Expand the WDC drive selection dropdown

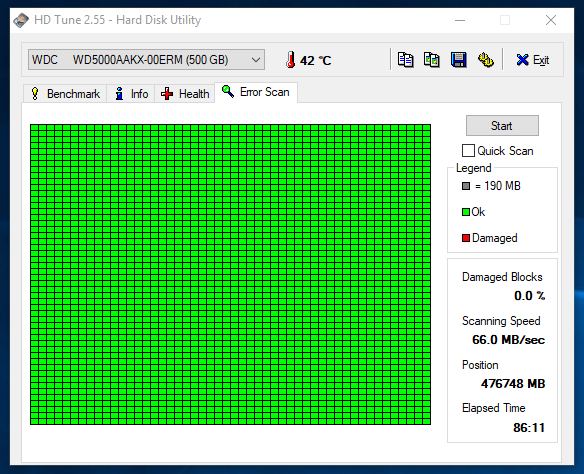pyautogui.click(x=146, y=60)
